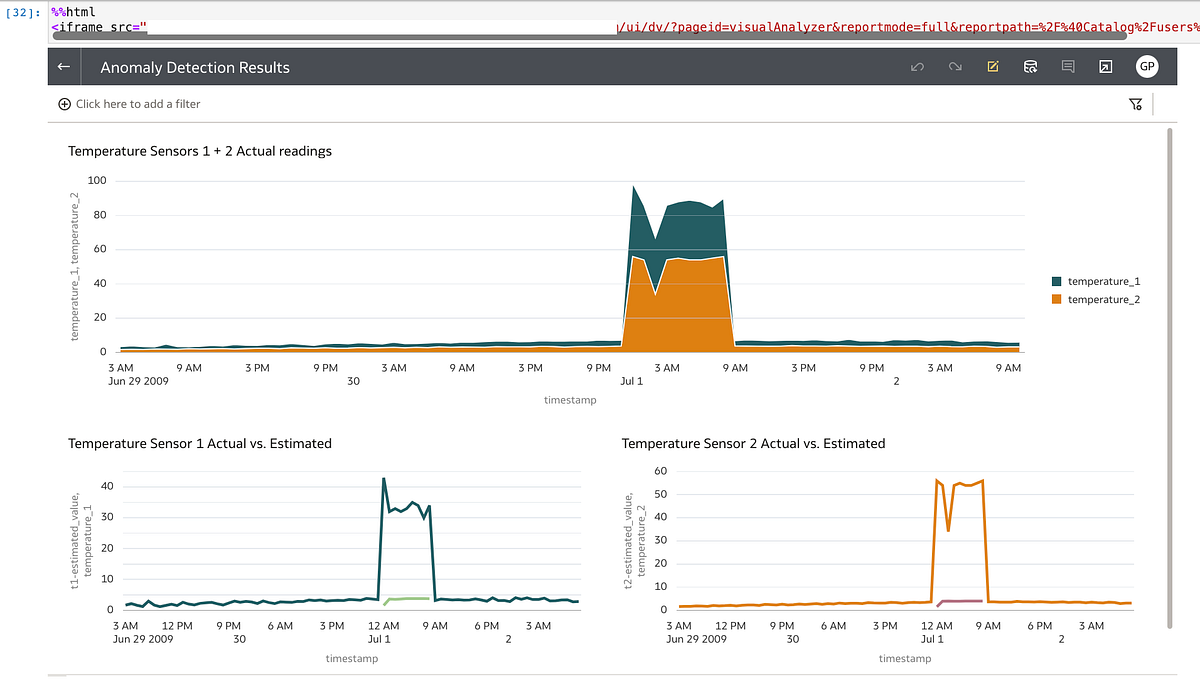Click the present/open-in-new-window icon
This screenshot has height=679, width=1200.
pyautogui.click(x=1105, y=66)
